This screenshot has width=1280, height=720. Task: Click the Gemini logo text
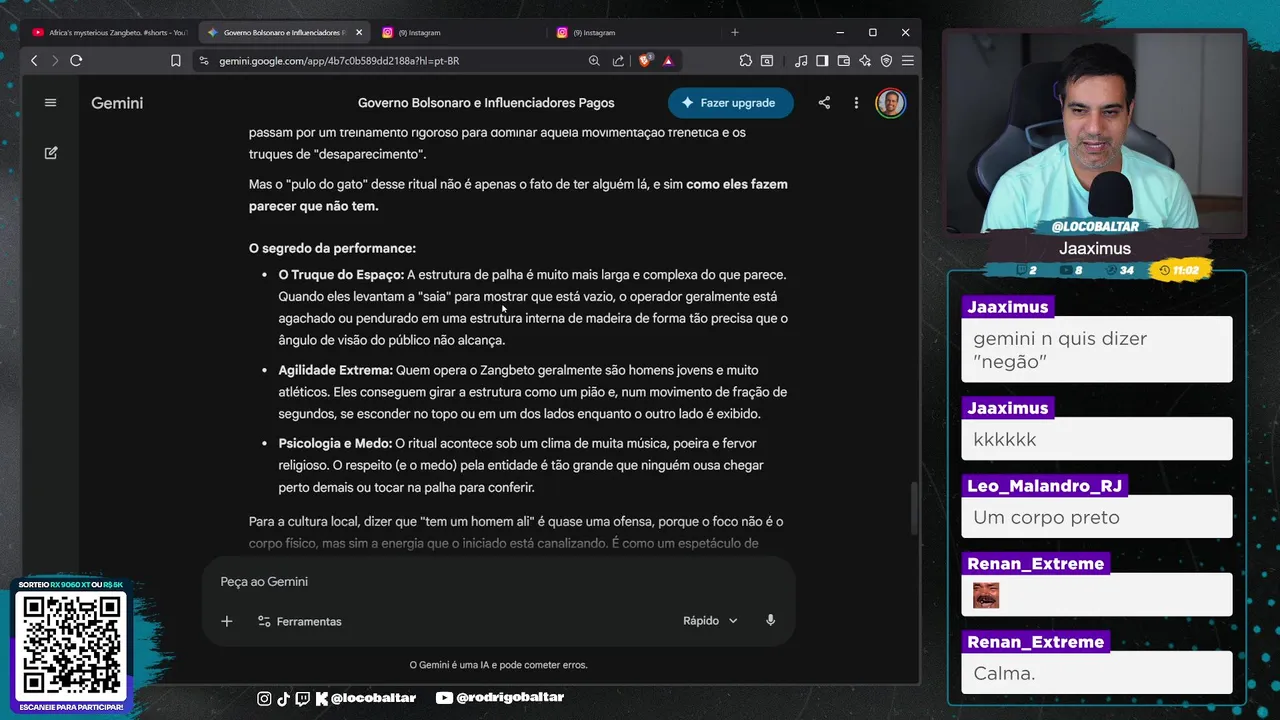pos(117,103)
